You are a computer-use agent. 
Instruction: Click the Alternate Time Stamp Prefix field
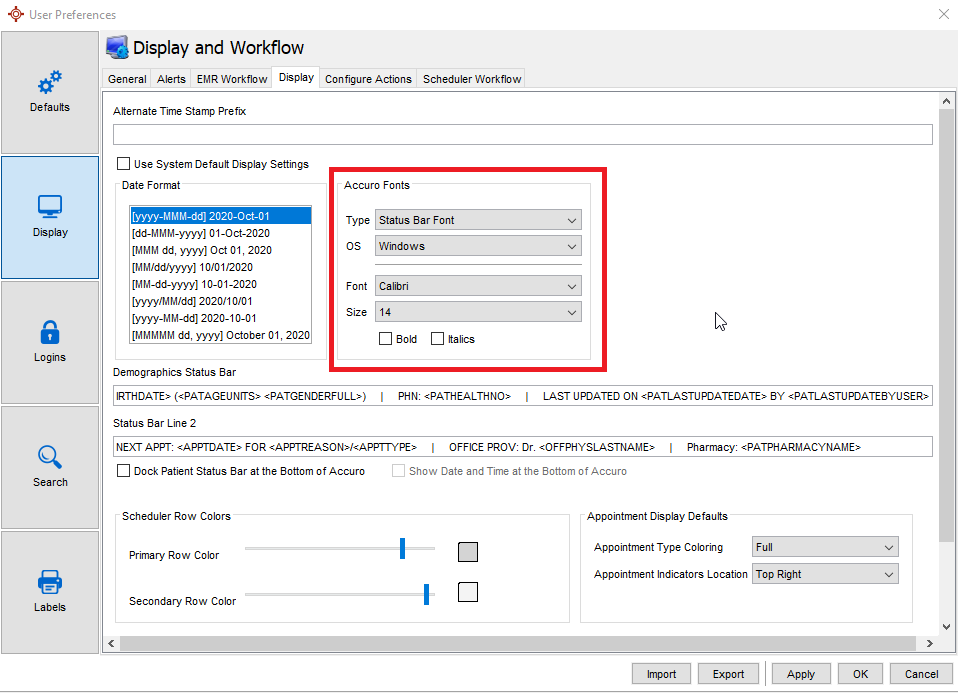click(522, 135)
